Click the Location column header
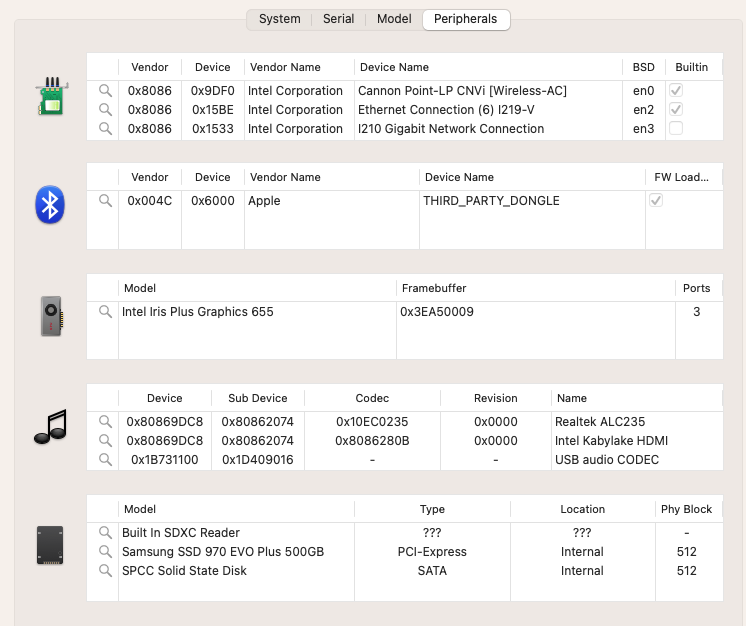Screen dimensions: 746x626 click(582, 509)
